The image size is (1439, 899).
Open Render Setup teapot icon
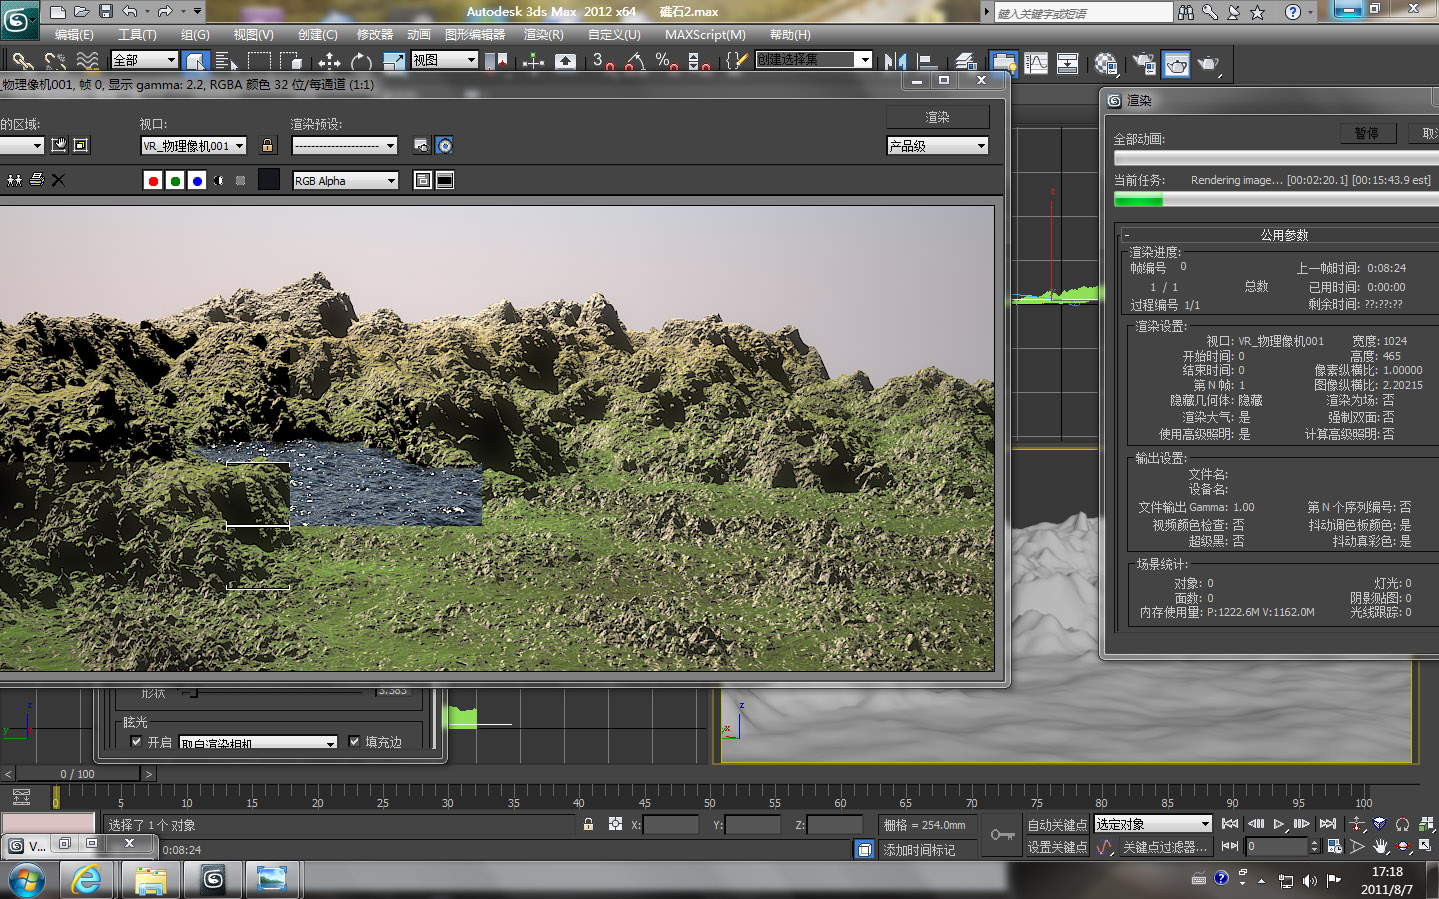(x=1144, y=64)
